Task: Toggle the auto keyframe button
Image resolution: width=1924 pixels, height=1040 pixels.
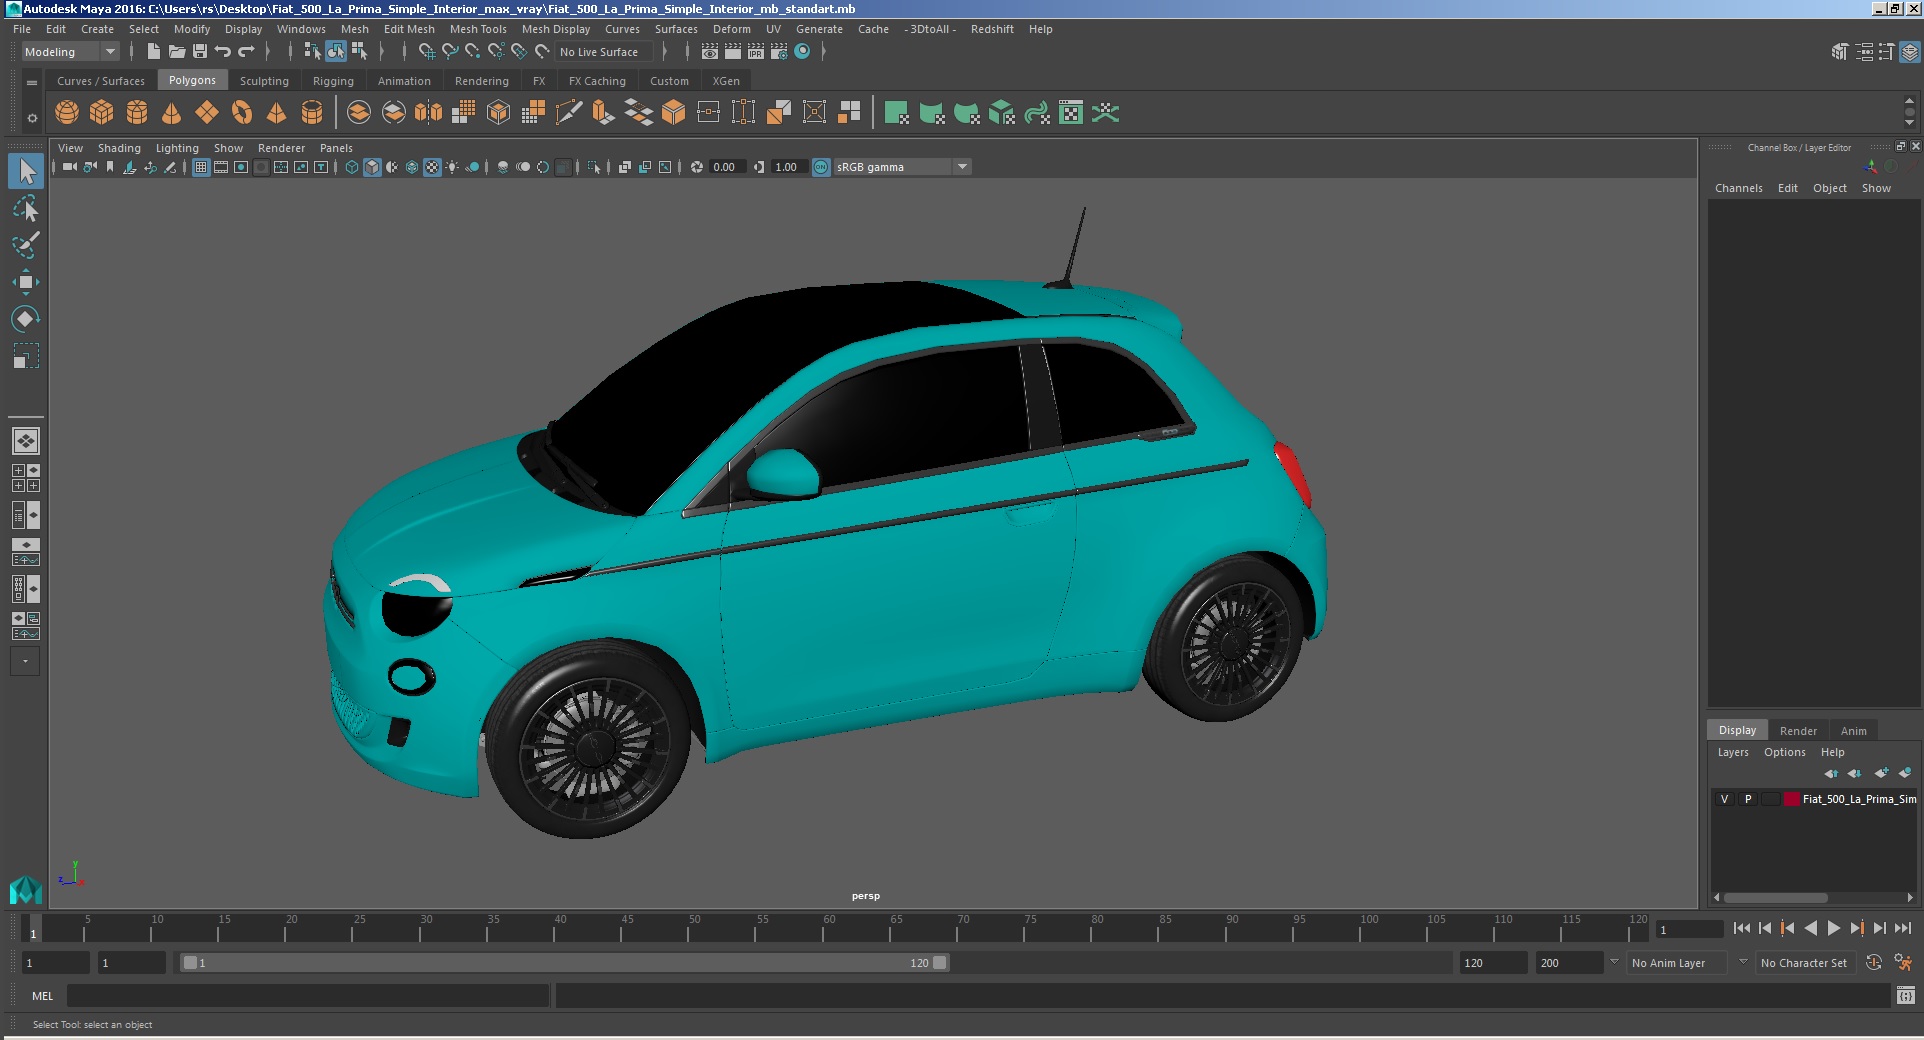Action: coord(1874,962)
